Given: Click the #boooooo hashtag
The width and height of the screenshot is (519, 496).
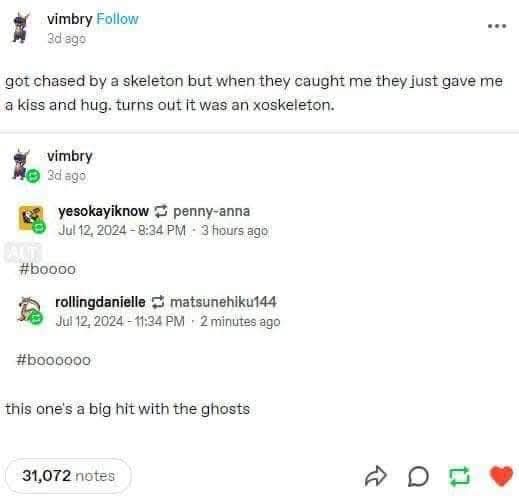Looking at the screenshot, I should click(53, 360).
